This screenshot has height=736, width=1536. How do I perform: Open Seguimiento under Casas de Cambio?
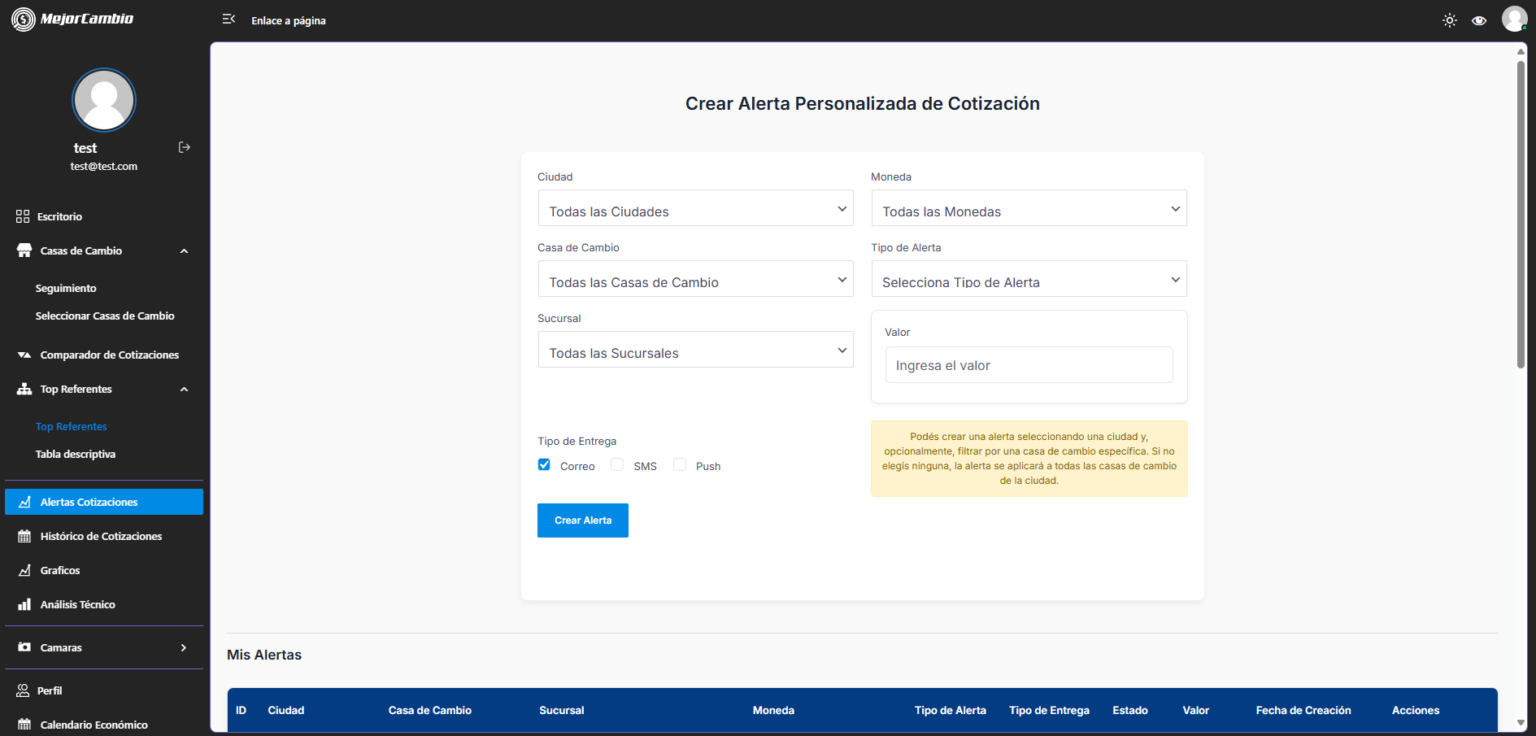click(x=66, y=288)
